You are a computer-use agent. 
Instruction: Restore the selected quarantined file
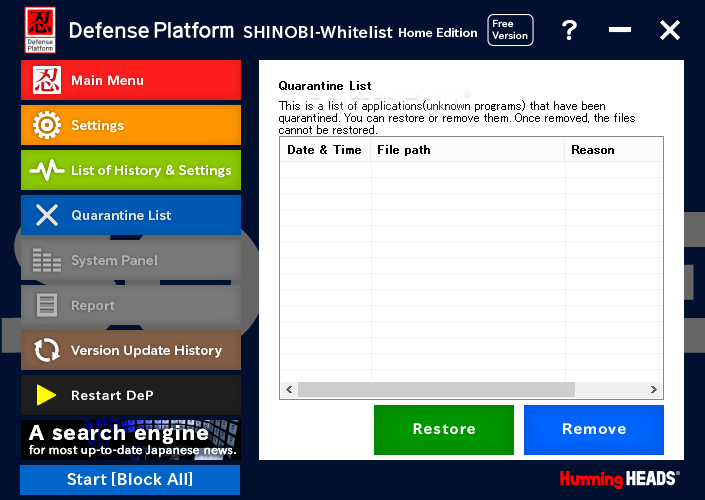tap(444, 430)
